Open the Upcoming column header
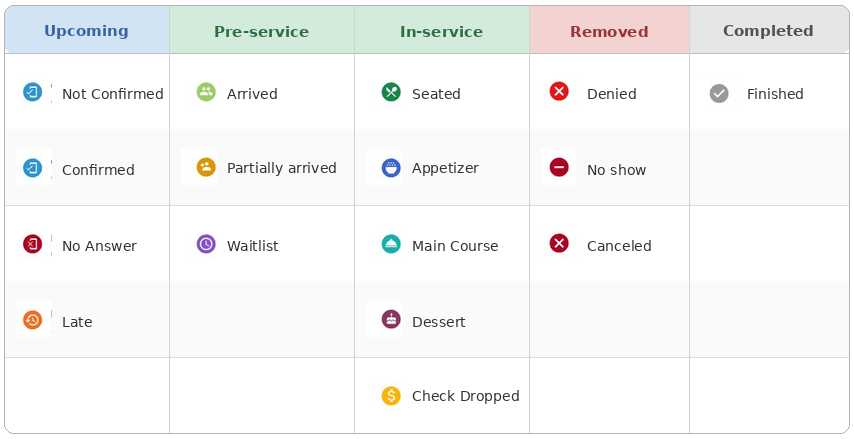This screenshot has width=854, height=439. click(87, 31)
